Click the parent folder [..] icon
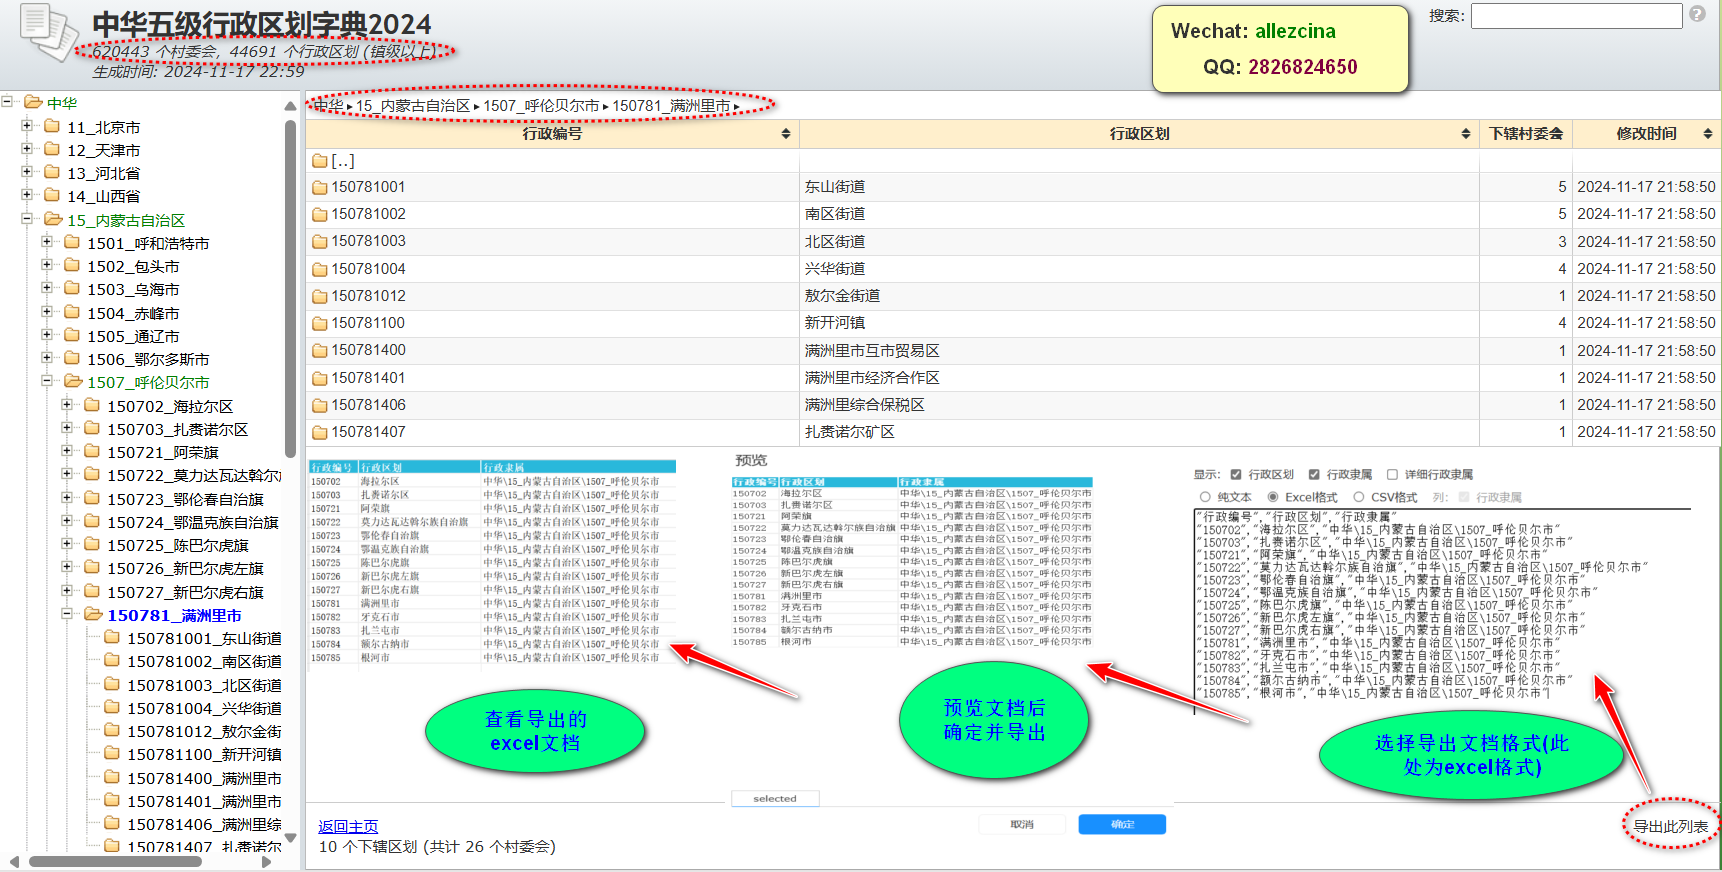Image resolution: width=1722 pixels, height=872 pixels. pyautogui.click(x=319, y=161)
